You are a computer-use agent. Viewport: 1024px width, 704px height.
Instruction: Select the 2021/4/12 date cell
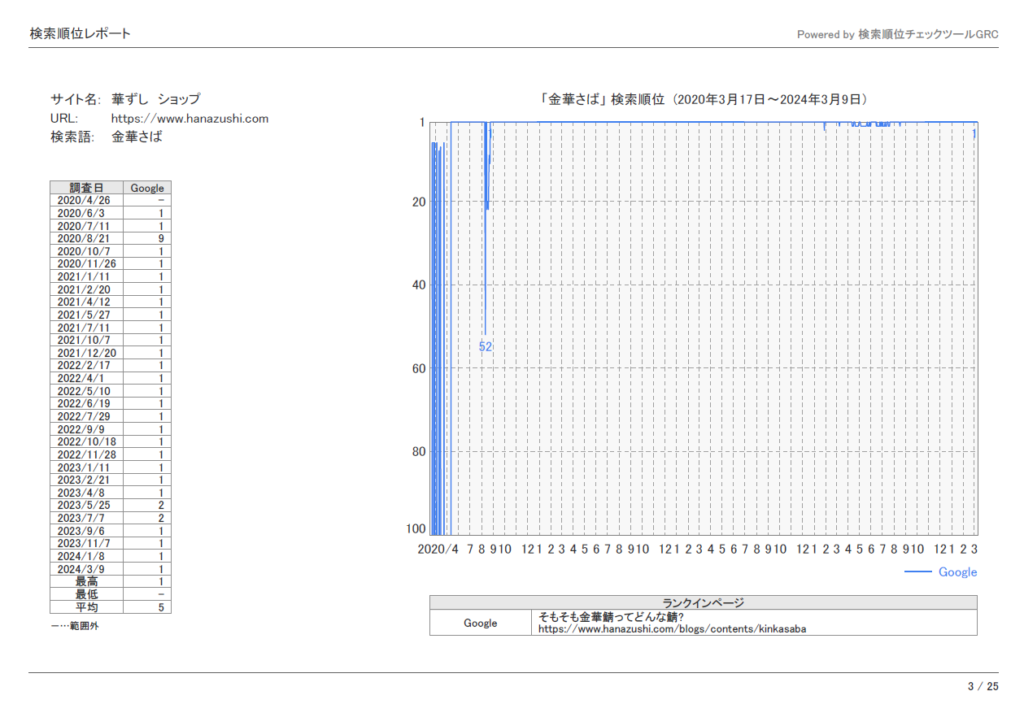(86, 302)
